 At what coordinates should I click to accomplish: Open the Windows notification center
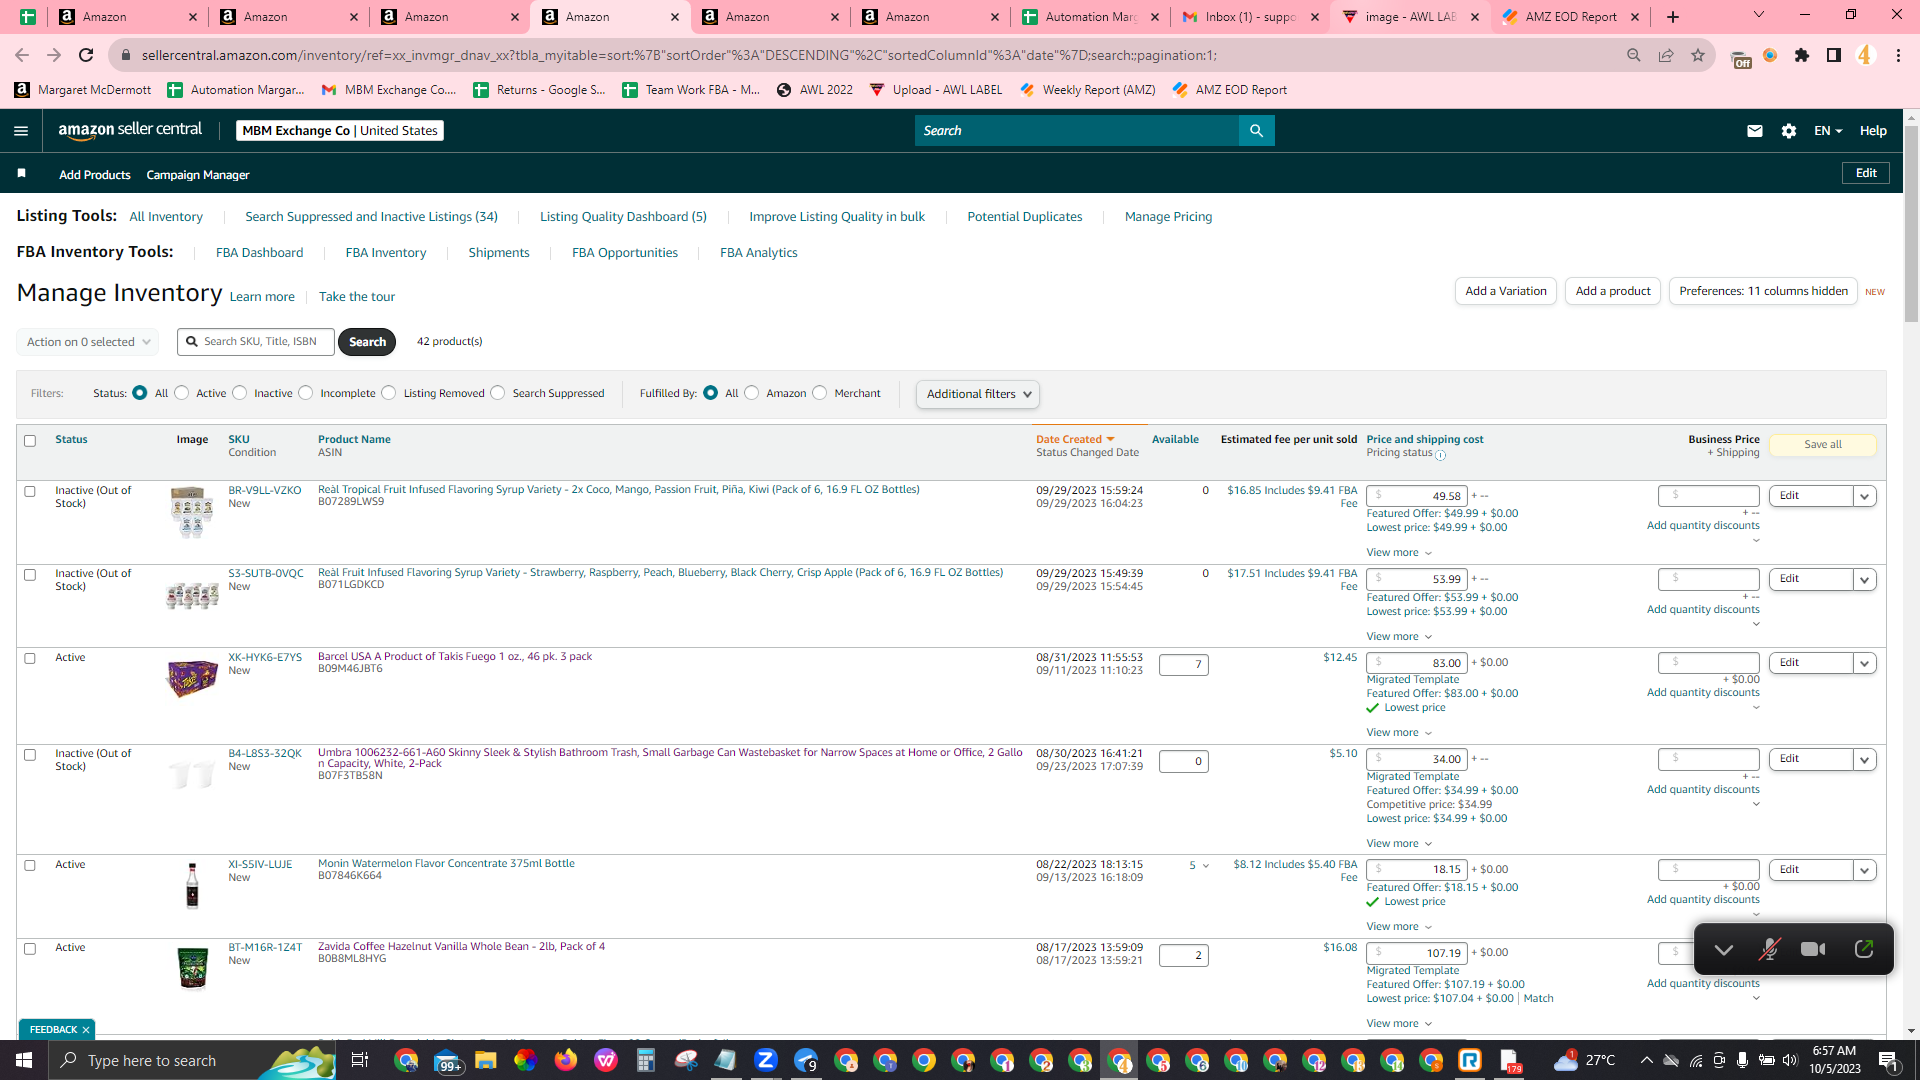[1889, 1060]
